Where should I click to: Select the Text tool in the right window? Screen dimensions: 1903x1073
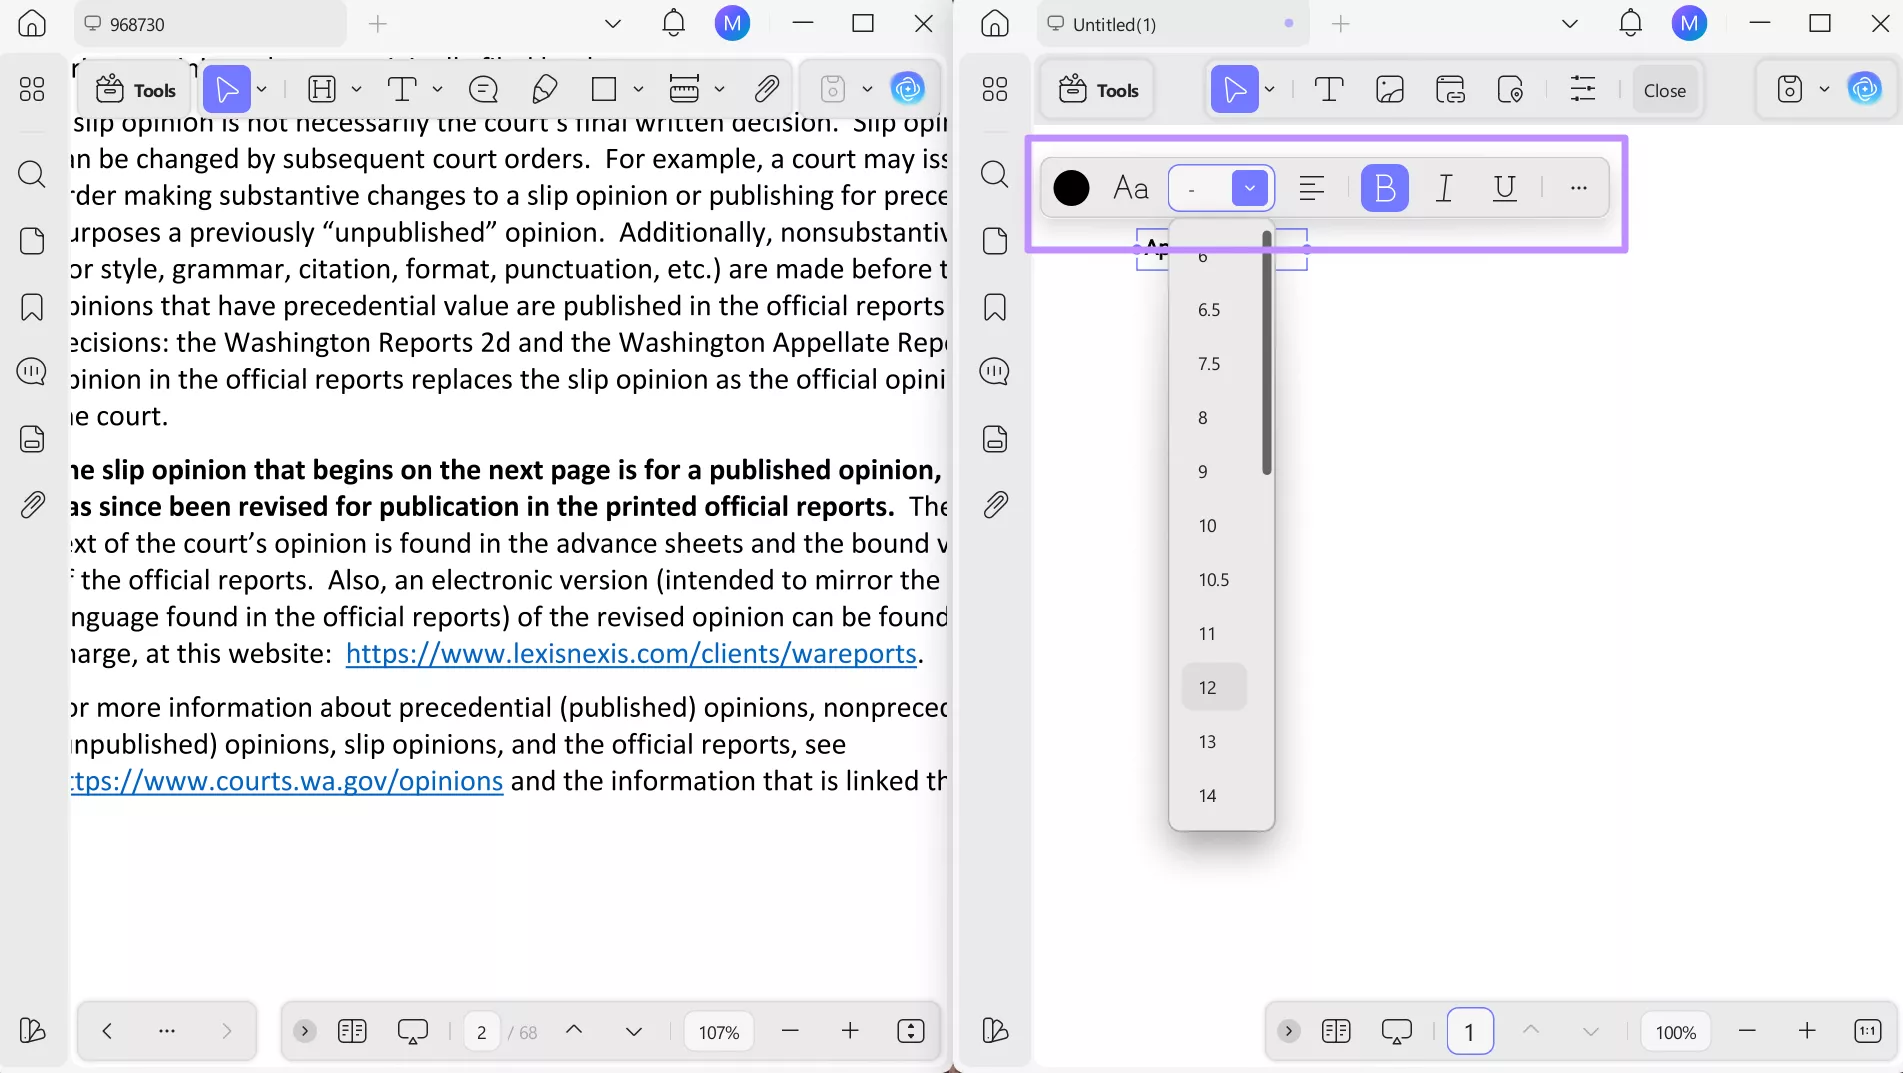coord(1329,89)
